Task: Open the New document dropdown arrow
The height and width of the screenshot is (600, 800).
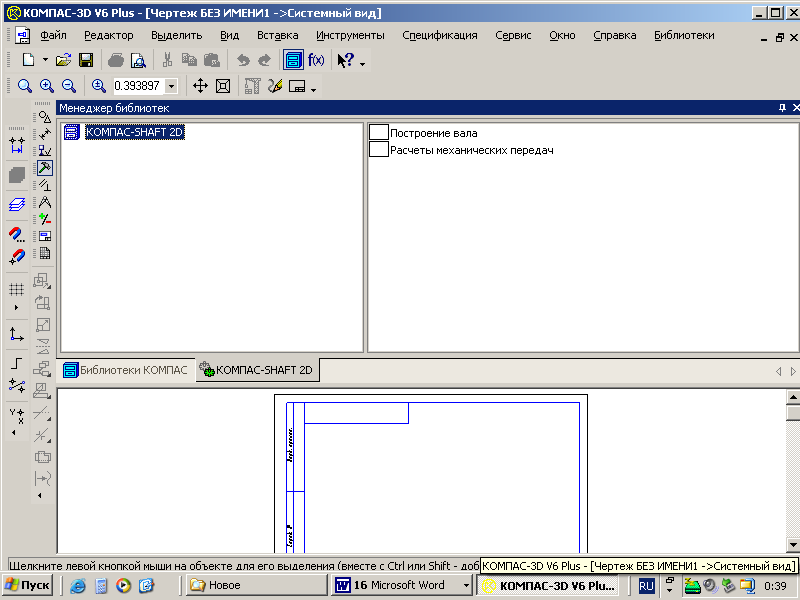Action: tap(45, 60)
